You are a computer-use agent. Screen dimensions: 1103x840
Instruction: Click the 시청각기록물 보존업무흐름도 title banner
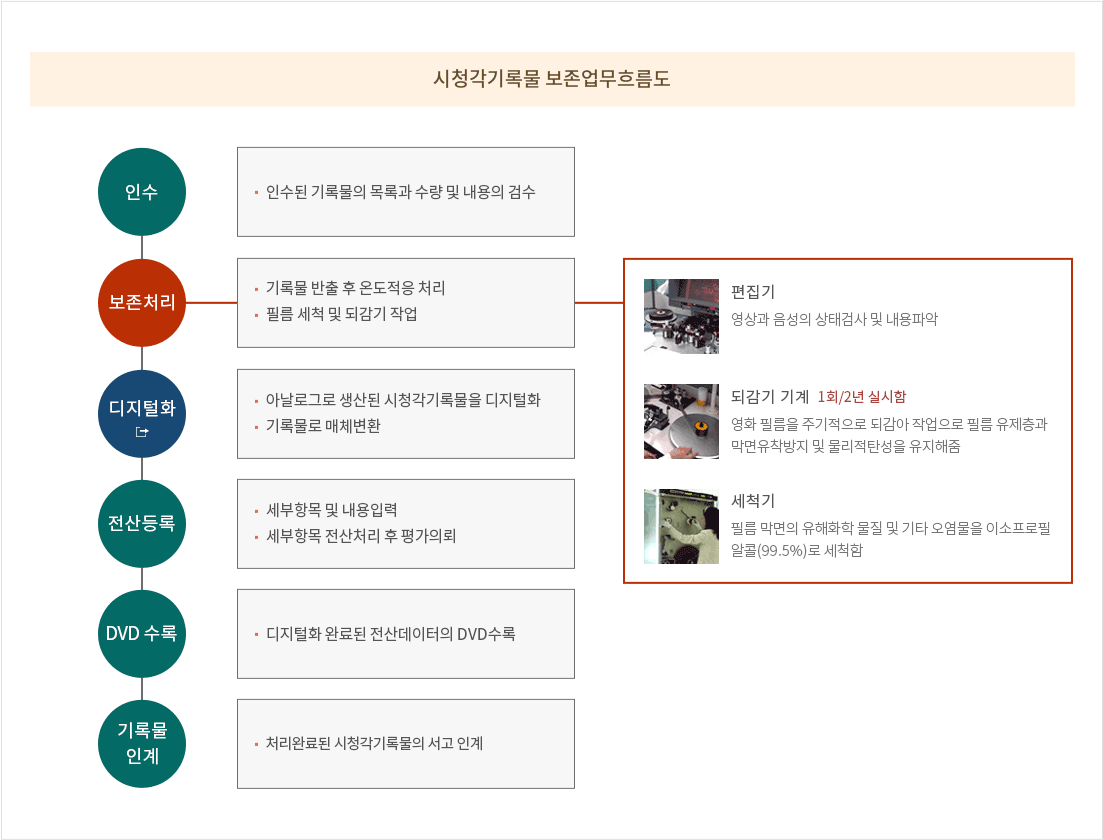pyautogui.click(x=552, y=79)
